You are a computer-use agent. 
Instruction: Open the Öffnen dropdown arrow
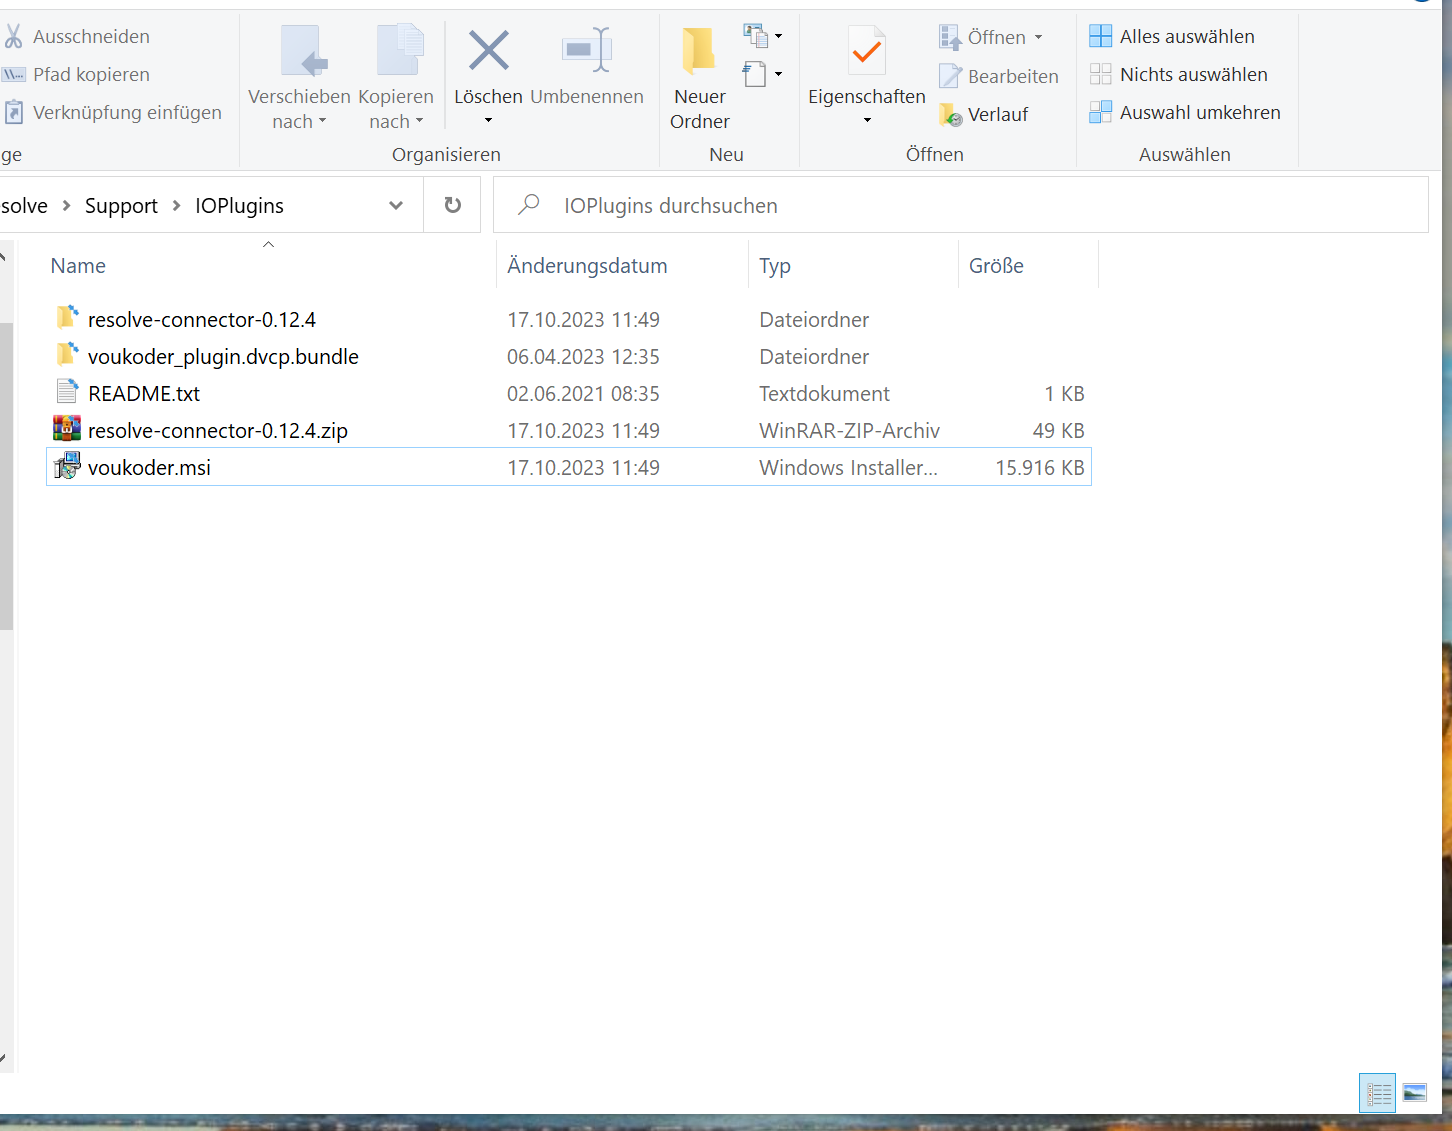(1038, 38)
